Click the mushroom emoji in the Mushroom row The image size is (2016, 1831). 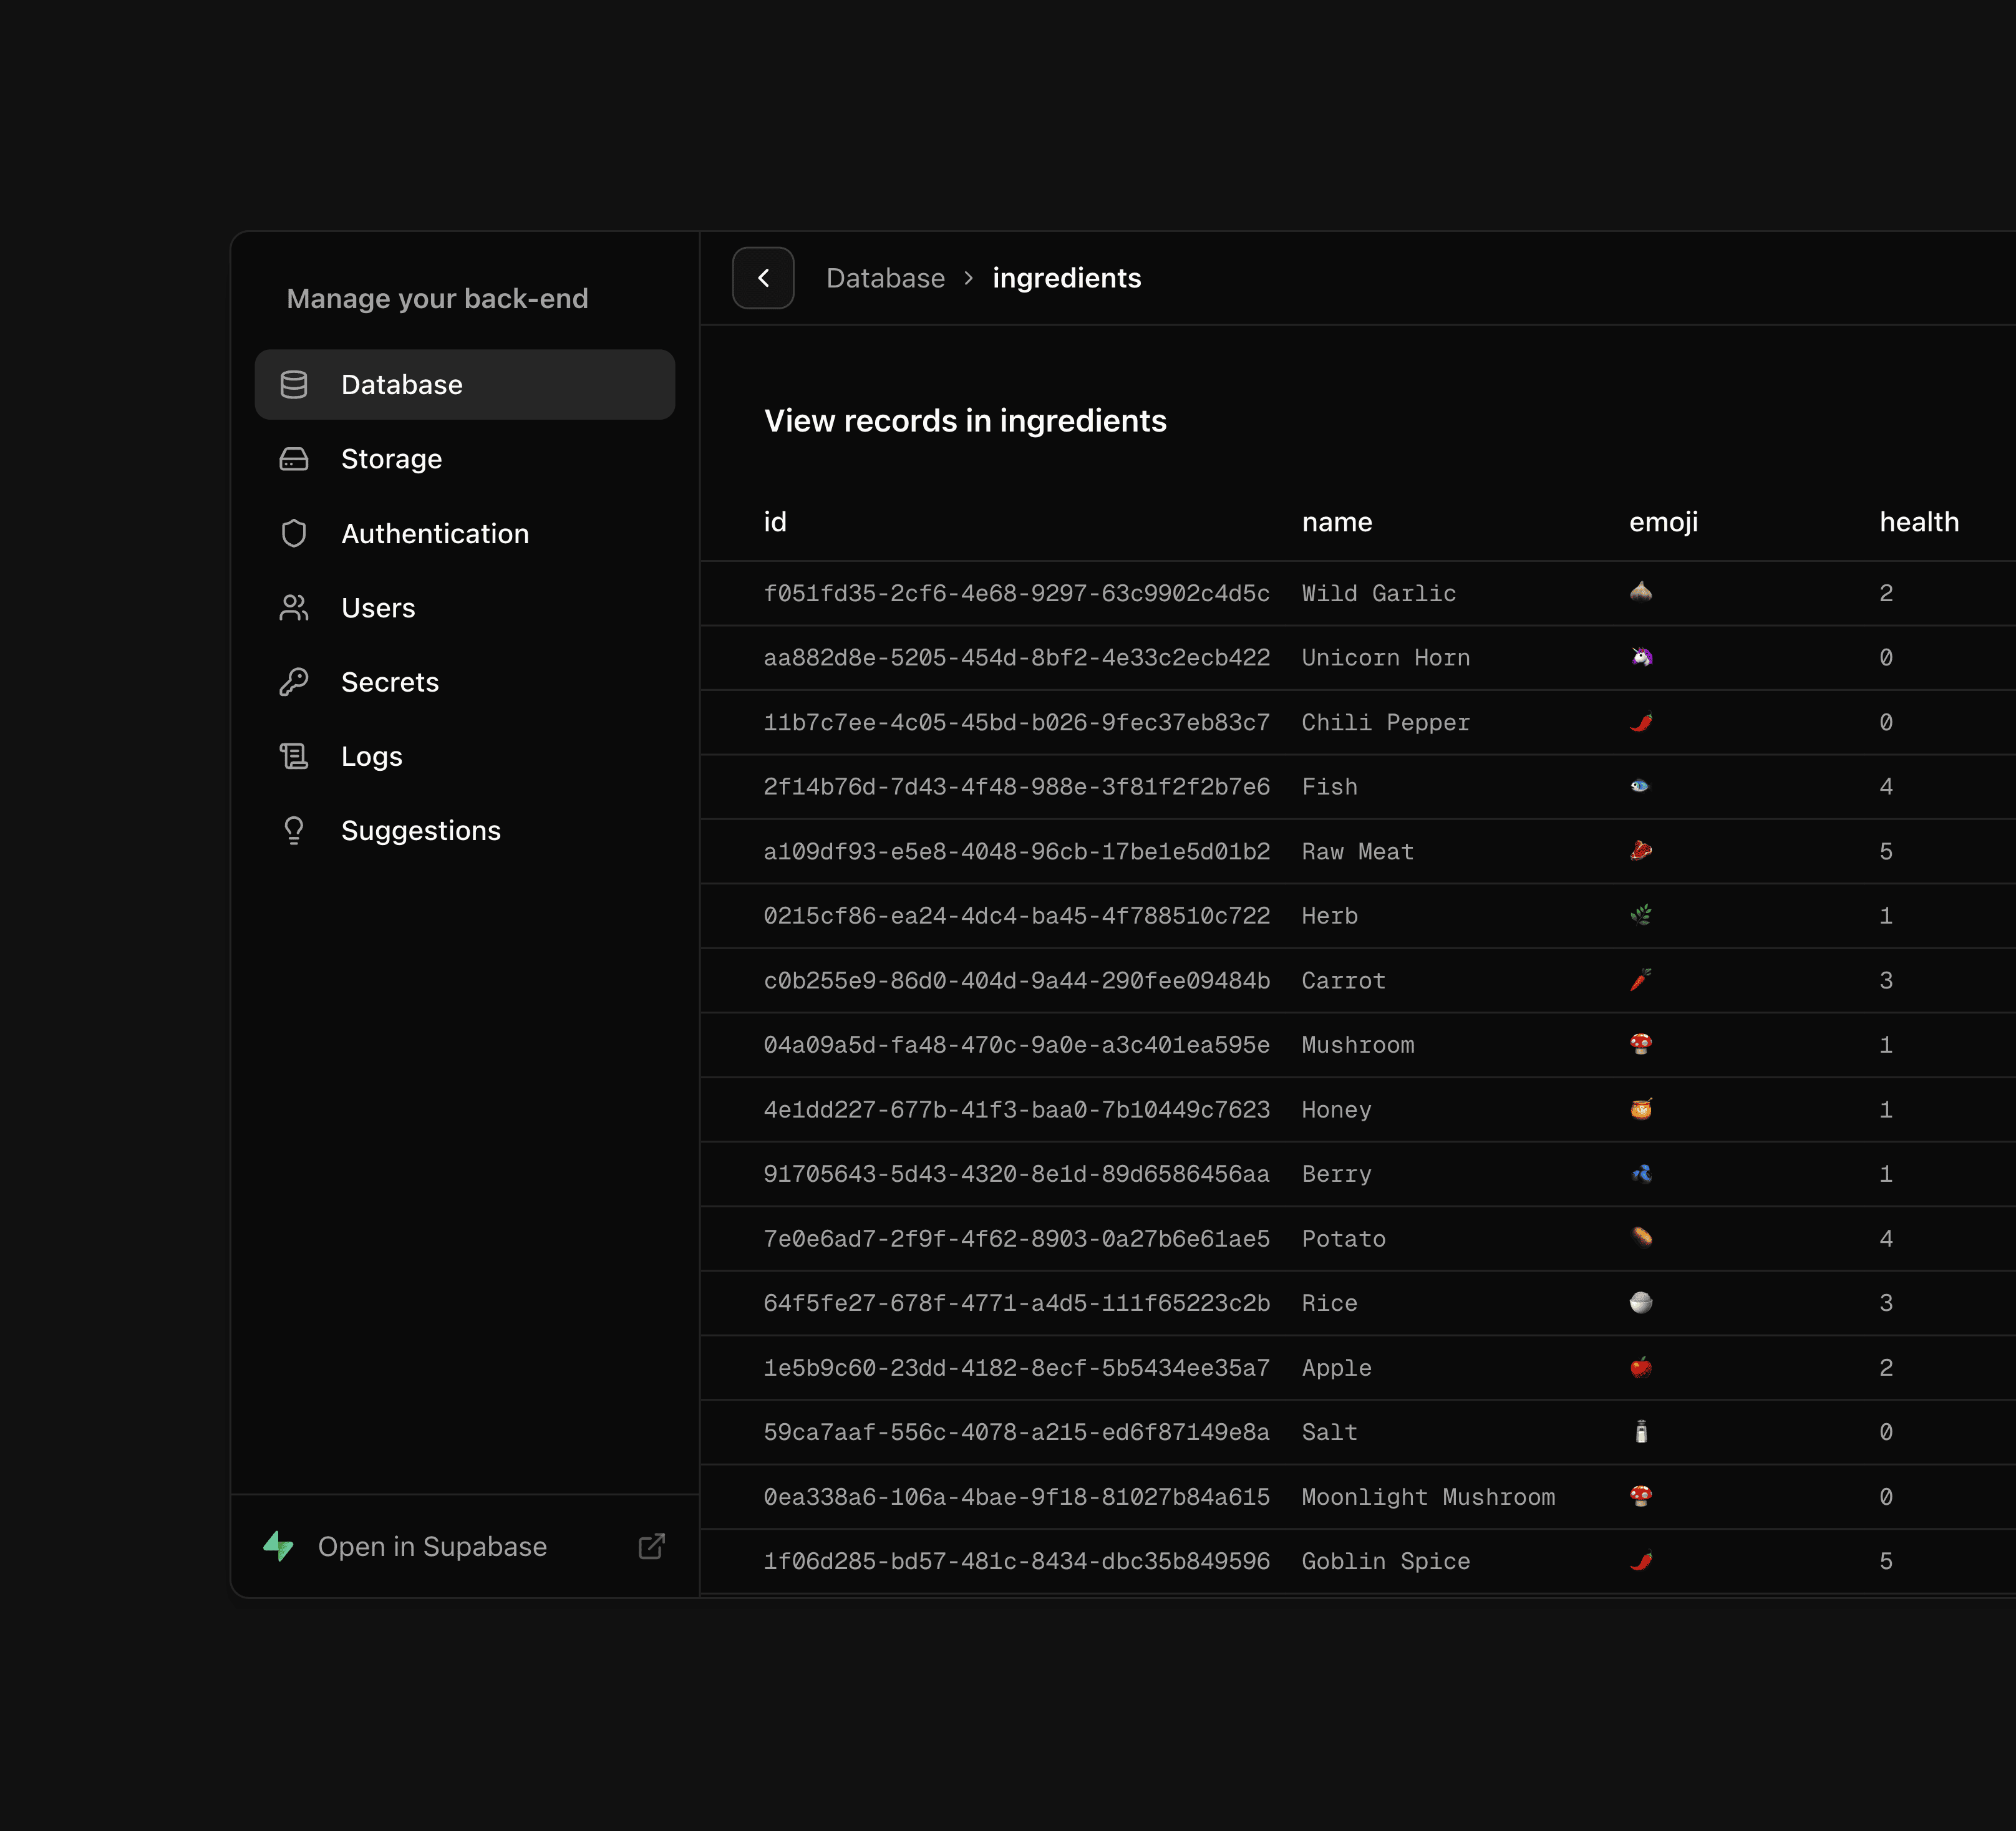pyautogui.click(x=1641, y=1044)
